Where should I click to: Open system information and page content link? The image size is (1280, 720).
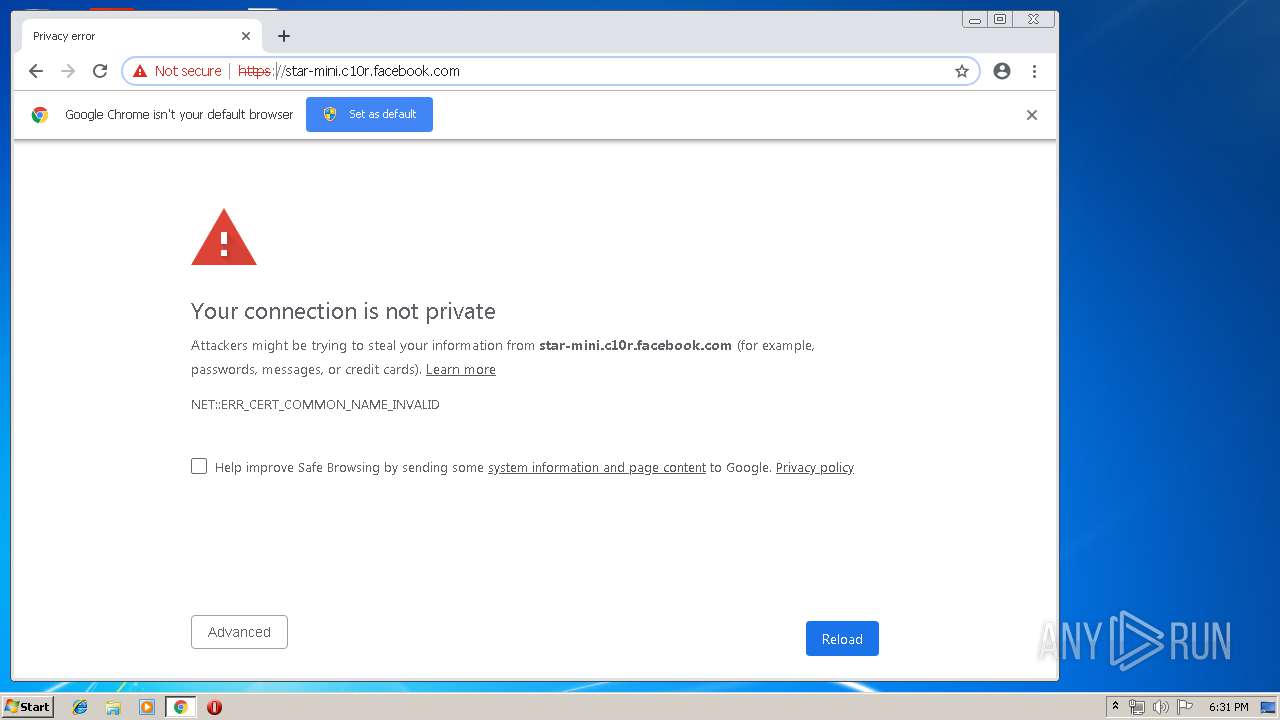(597, 467)
